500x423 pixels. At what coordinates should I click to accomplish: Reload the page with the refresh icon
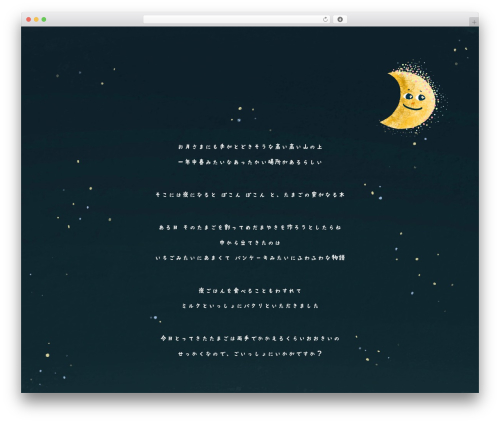tap(325, 19)
